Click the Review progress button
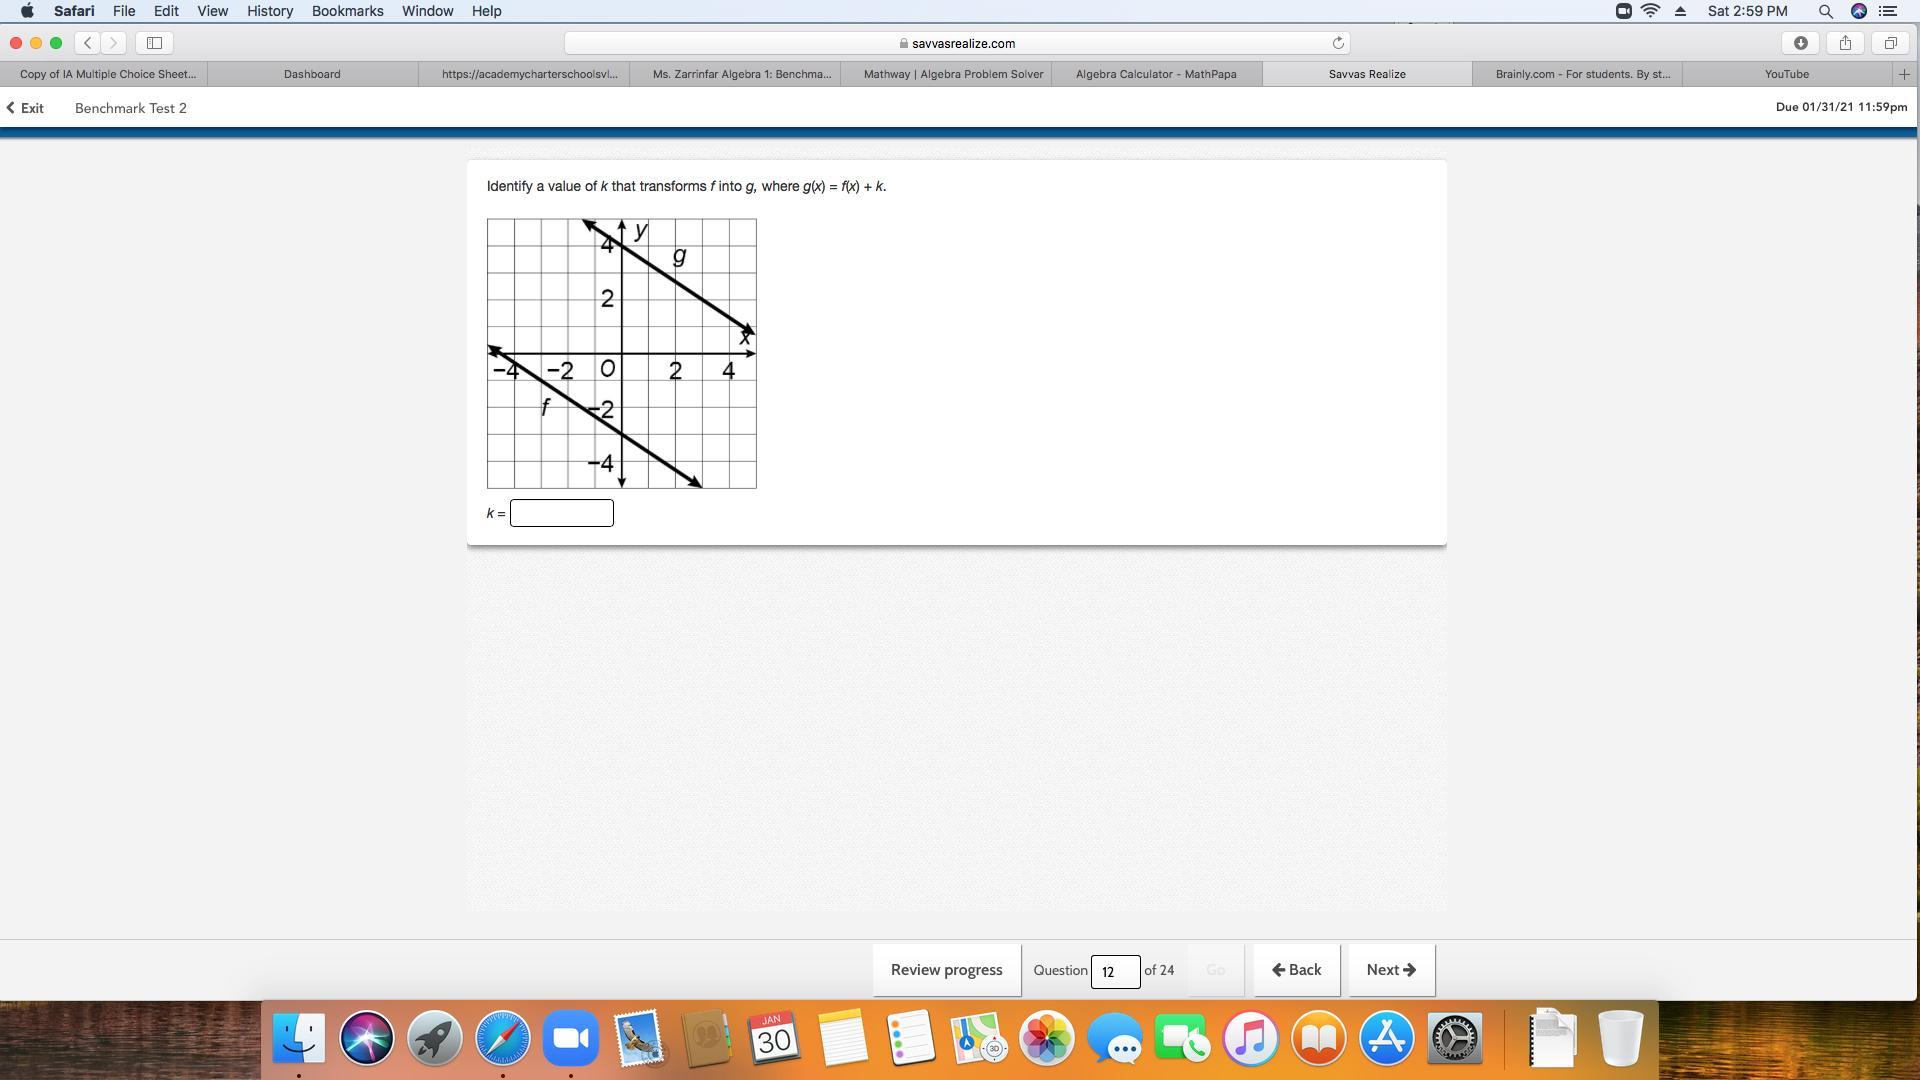1920x1080 pixels. click(x=946, y=970)
